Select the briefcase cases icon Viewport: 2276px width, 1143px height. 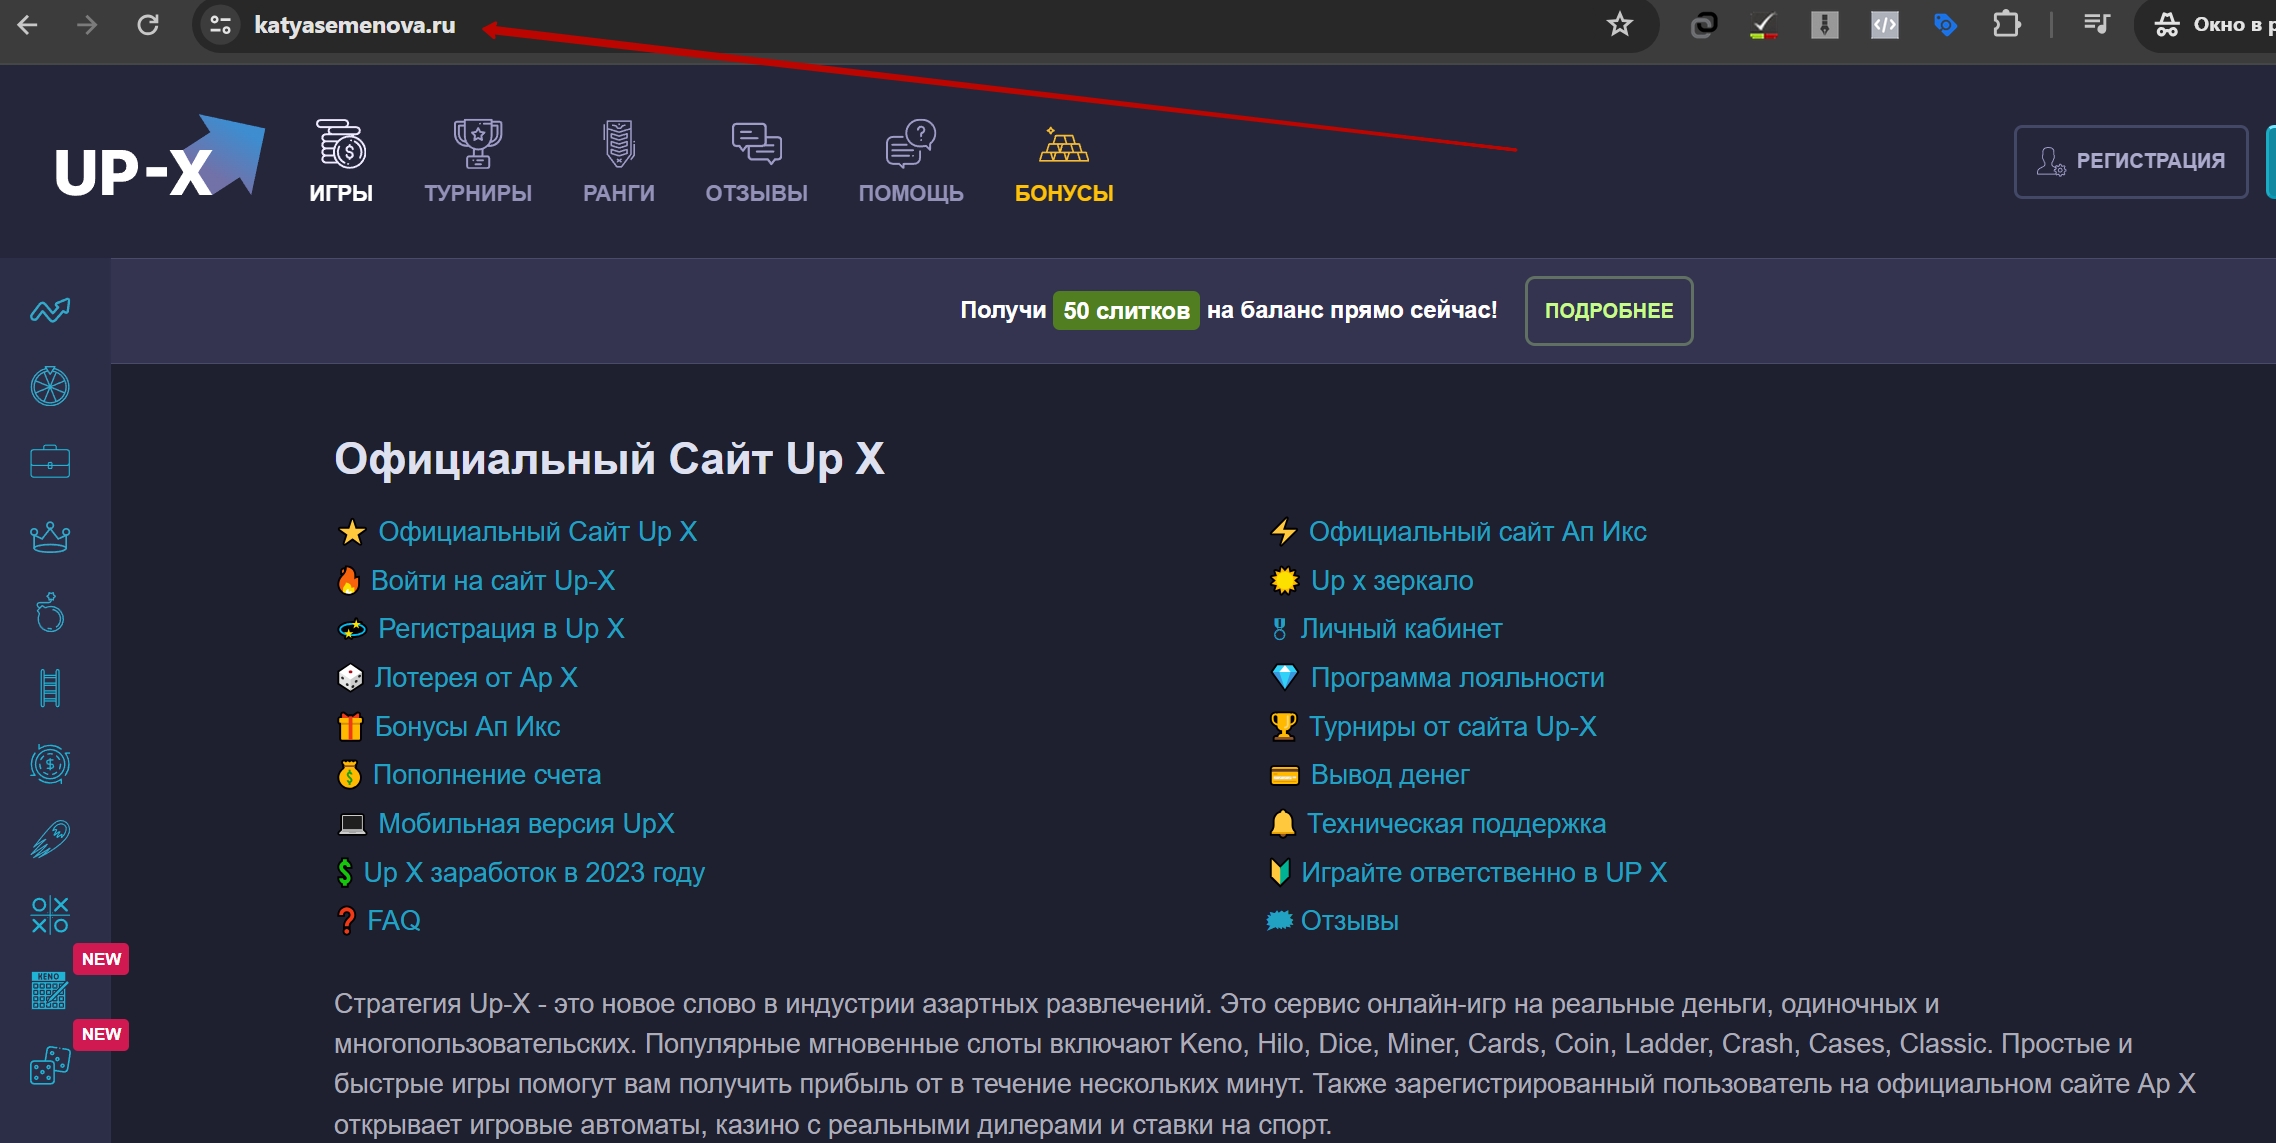50,462
